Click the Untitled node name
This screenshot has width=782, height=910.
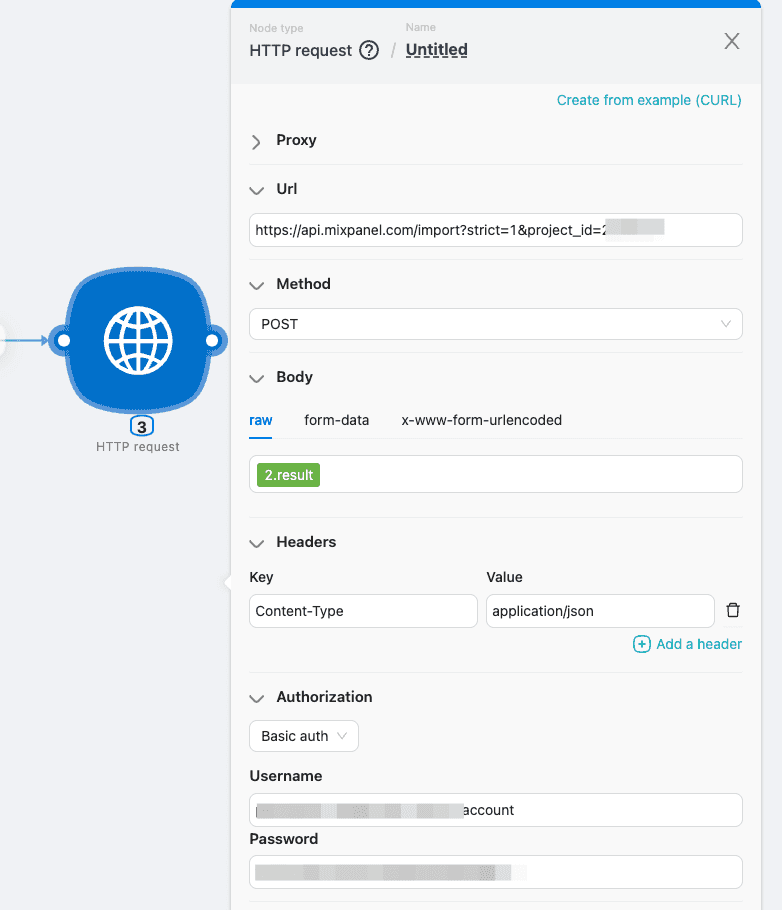[436, 50]
